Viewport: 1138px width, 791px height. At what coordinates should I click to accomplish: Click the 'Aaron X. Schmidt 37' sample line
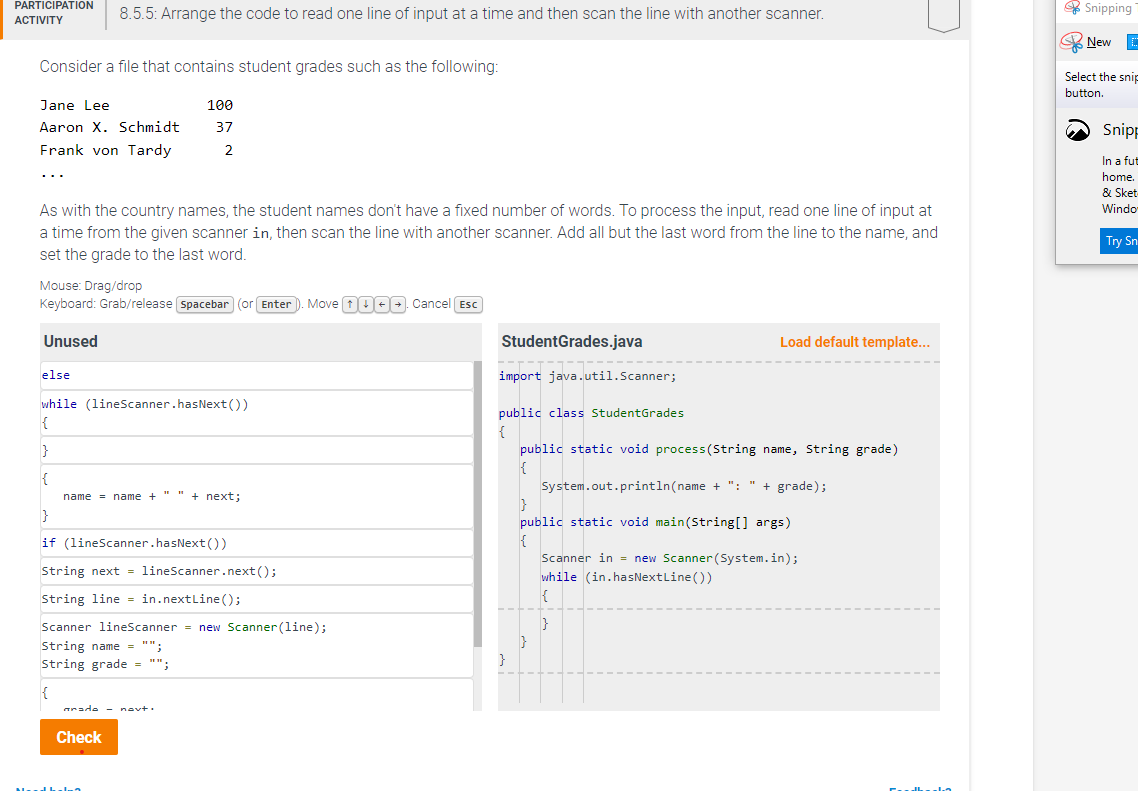[x=136, y=127]
